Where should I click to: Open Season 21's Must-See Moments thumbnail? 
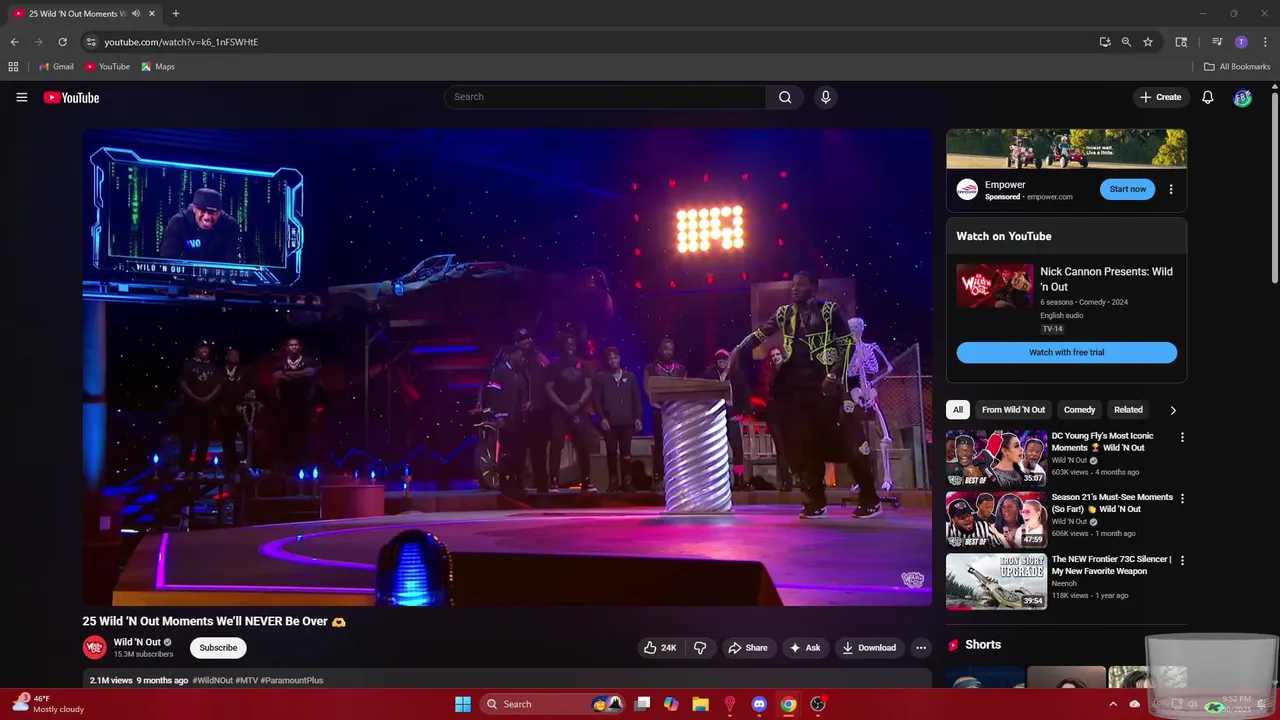[996, 520]
